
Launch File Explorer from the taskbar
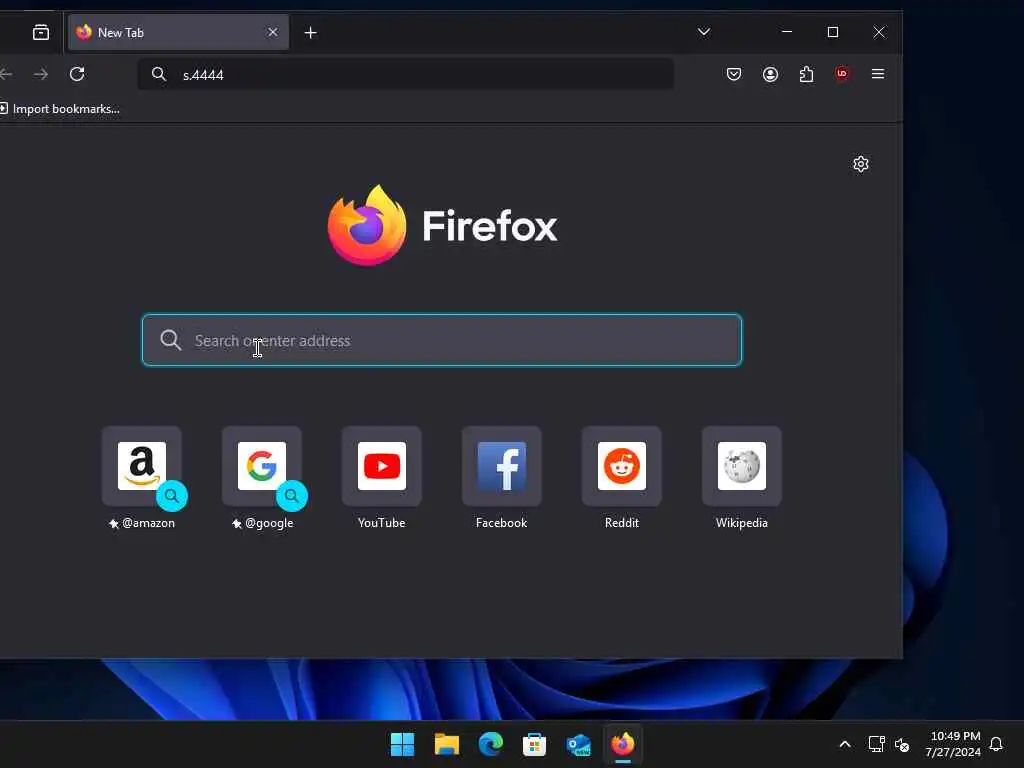447,744
